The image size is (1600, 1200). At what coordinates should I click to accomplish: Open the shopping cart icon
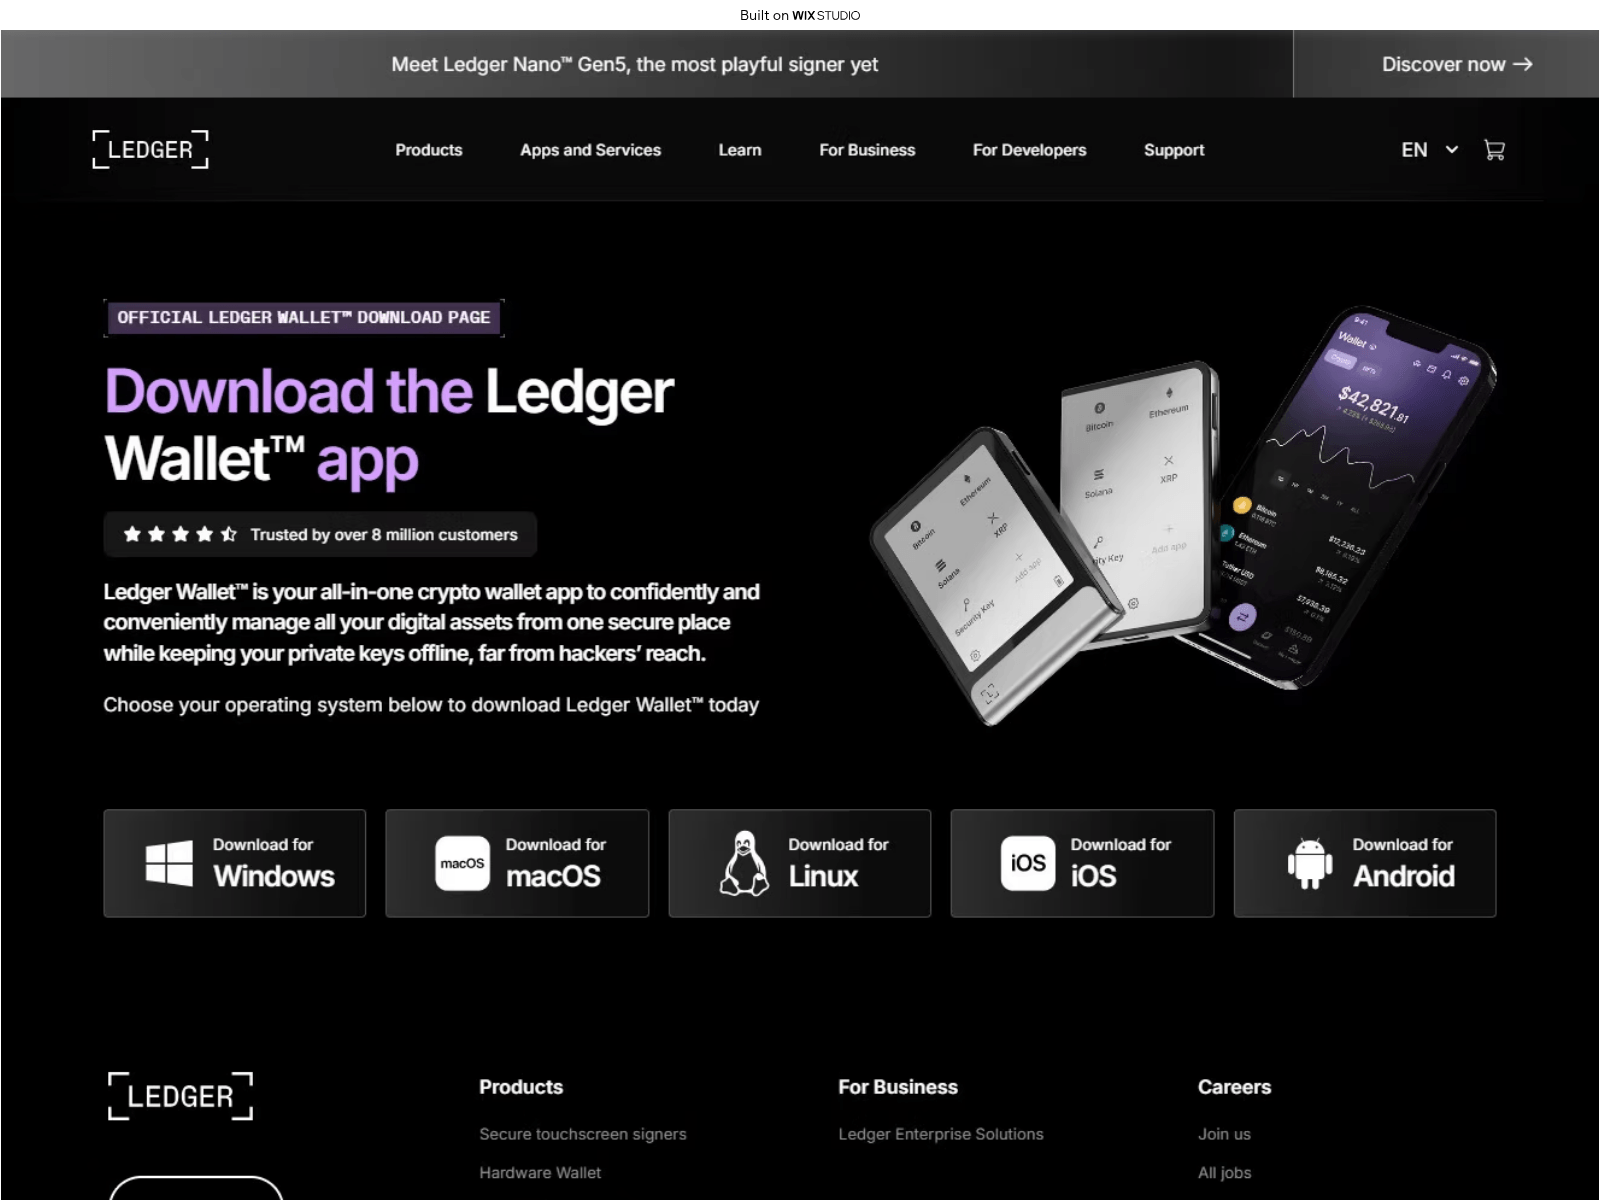point(1494,150)
